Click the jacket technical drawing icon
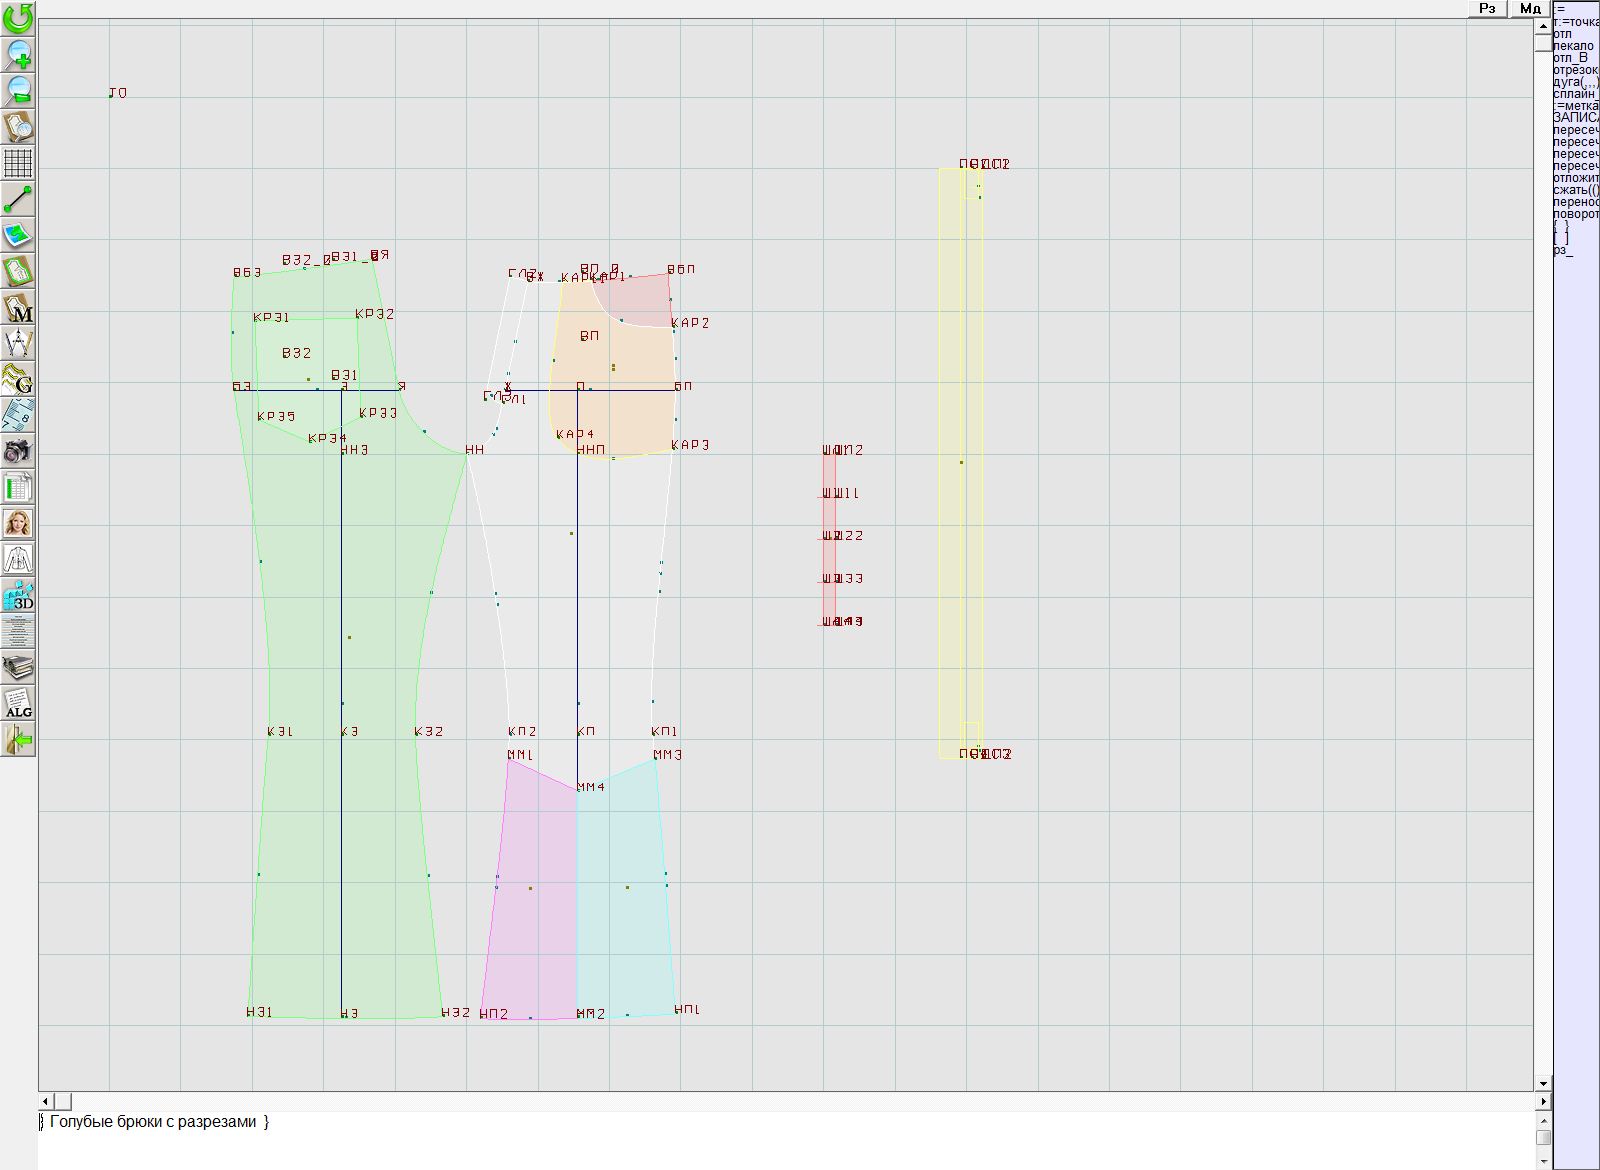The height and width of the screenshot is (1170, 1600). click(x=18, y=559)
